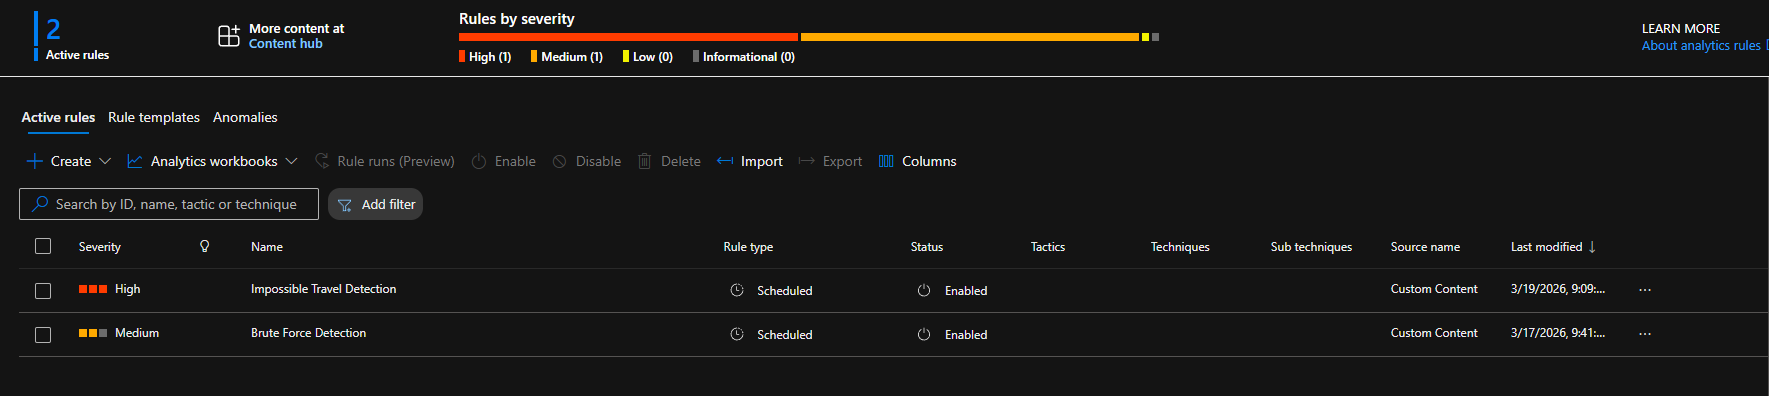Click the Tactics column header
Image resolution: width=1769 pixels, height=396 pixels.
pos(1048,246)
